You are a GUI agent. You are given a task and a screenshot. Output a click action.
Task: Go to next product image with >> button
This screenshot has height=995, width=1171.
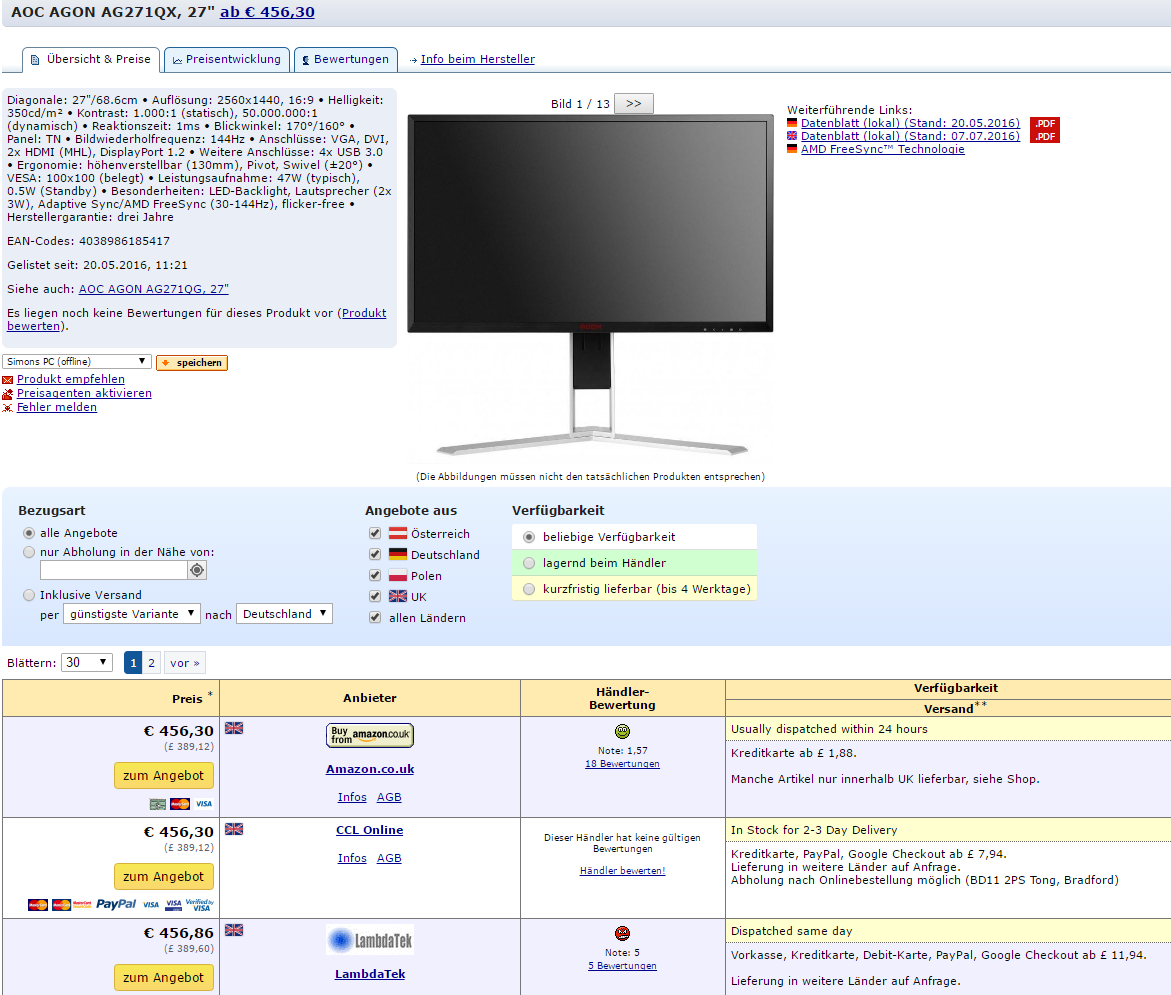coord(633,103)
